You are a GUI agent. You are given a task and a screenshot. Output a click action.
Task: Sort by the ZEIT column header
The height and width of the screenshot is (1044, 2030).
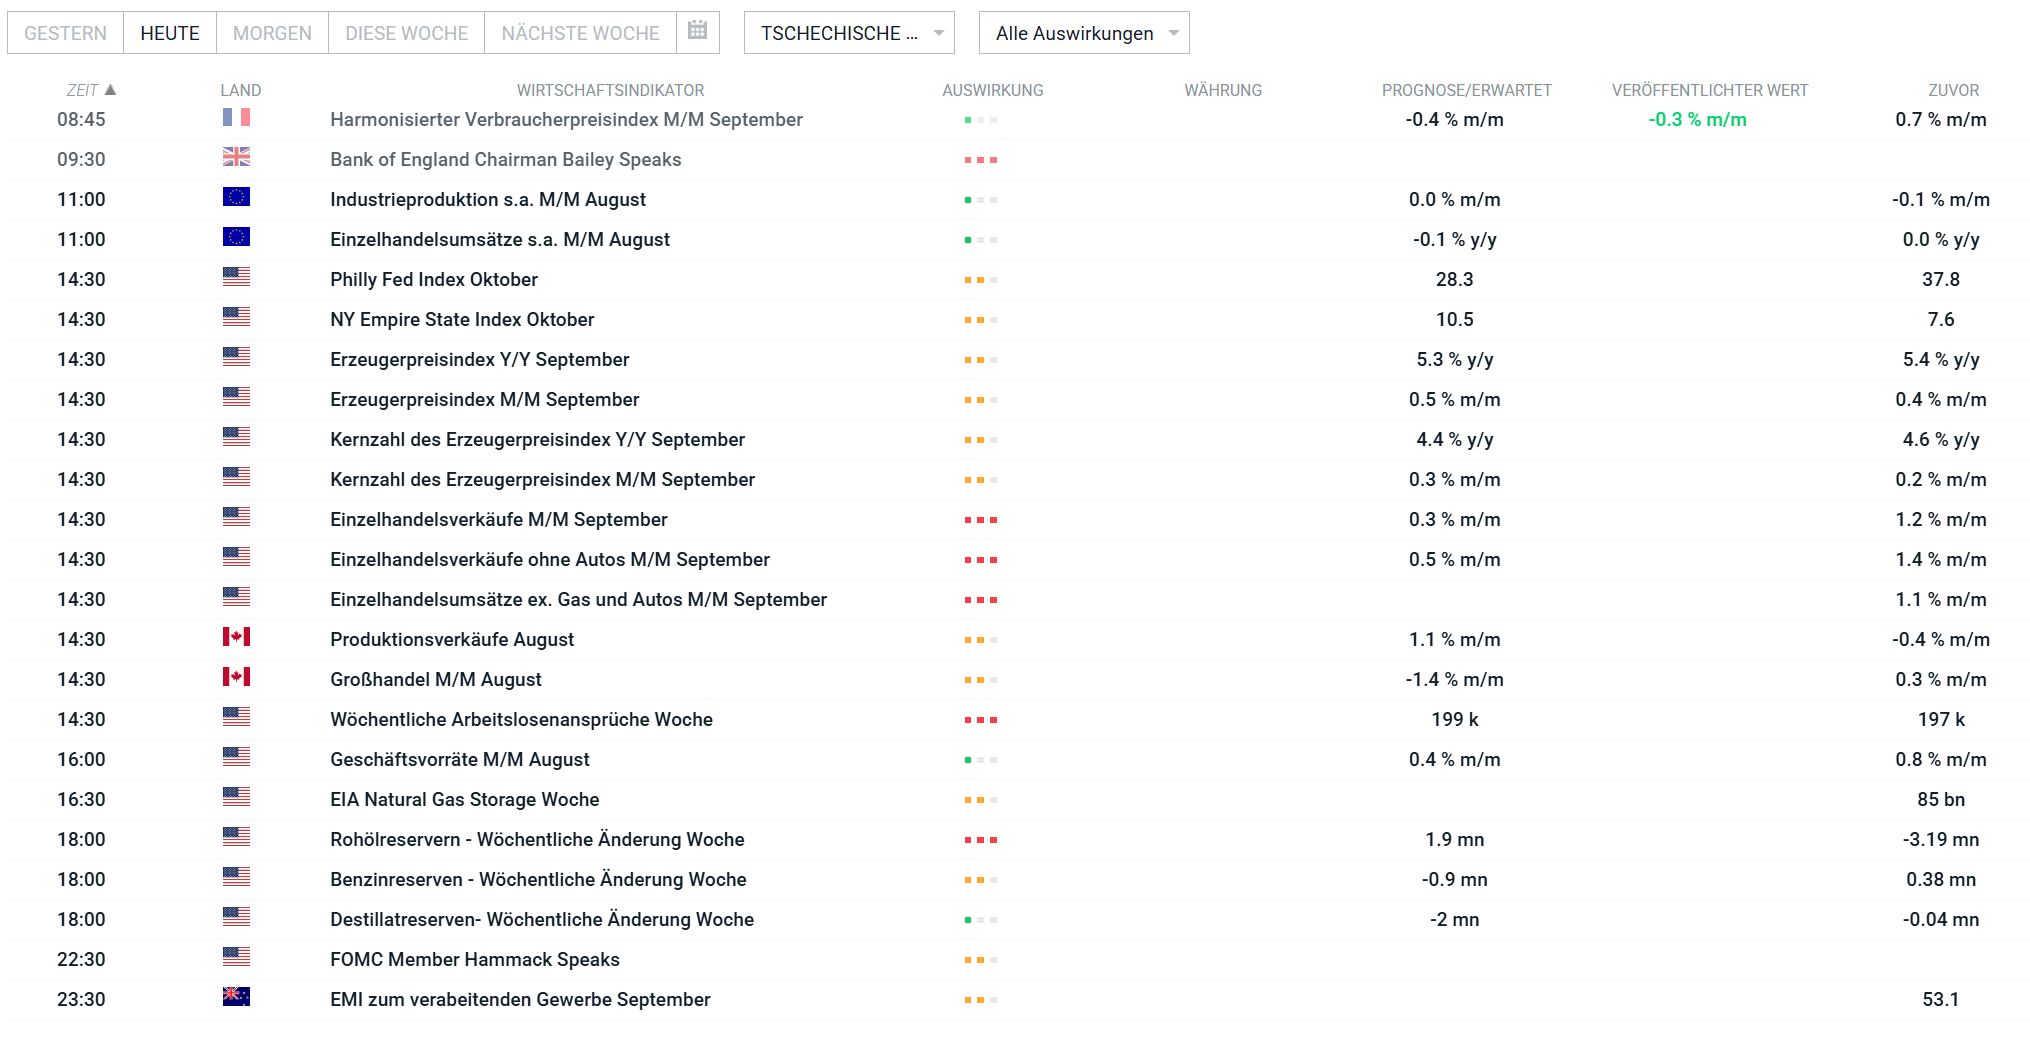82,90
